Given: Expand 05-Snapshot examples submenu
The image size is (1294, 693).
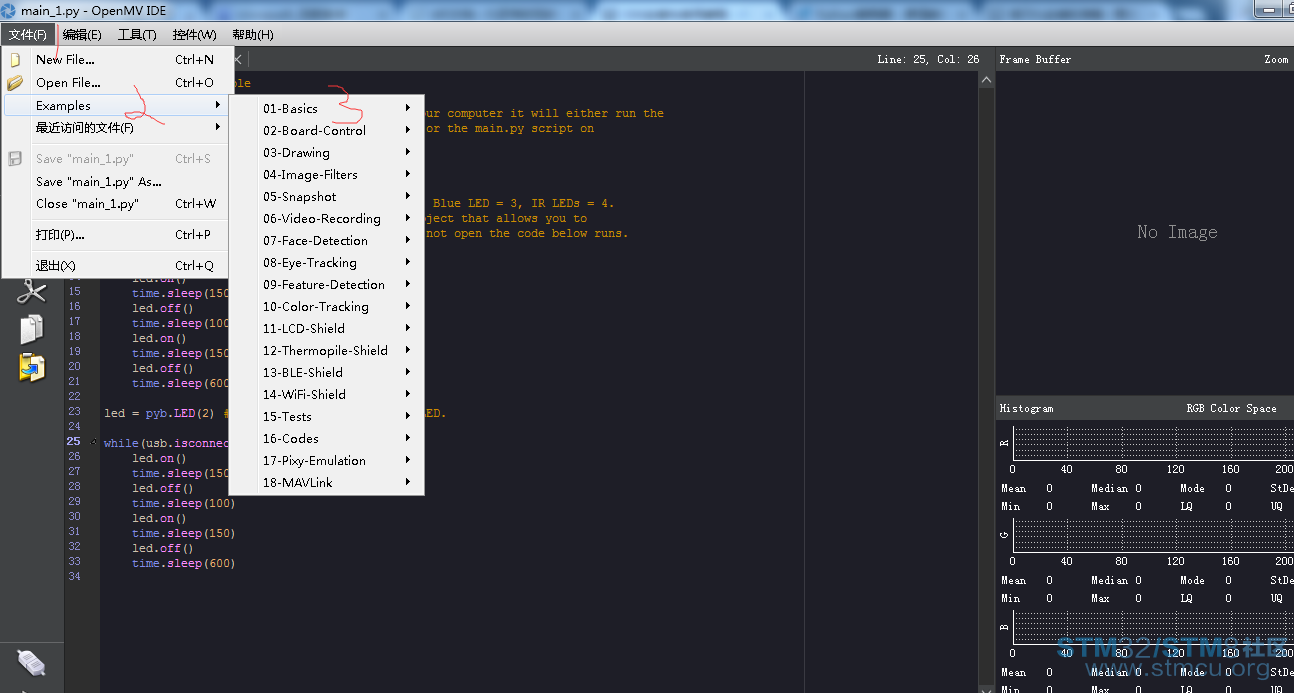Looking at the screenshot, I should click(327, 196).
